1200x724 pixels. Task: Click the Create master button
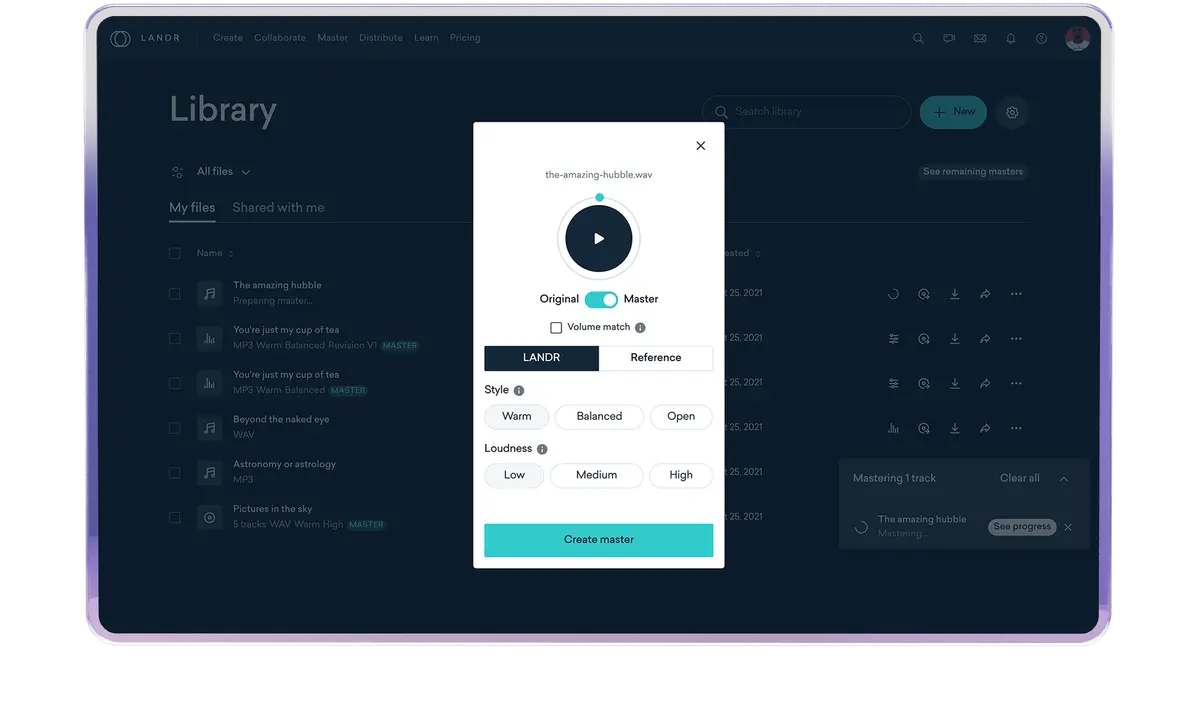[x=599, y=540]
